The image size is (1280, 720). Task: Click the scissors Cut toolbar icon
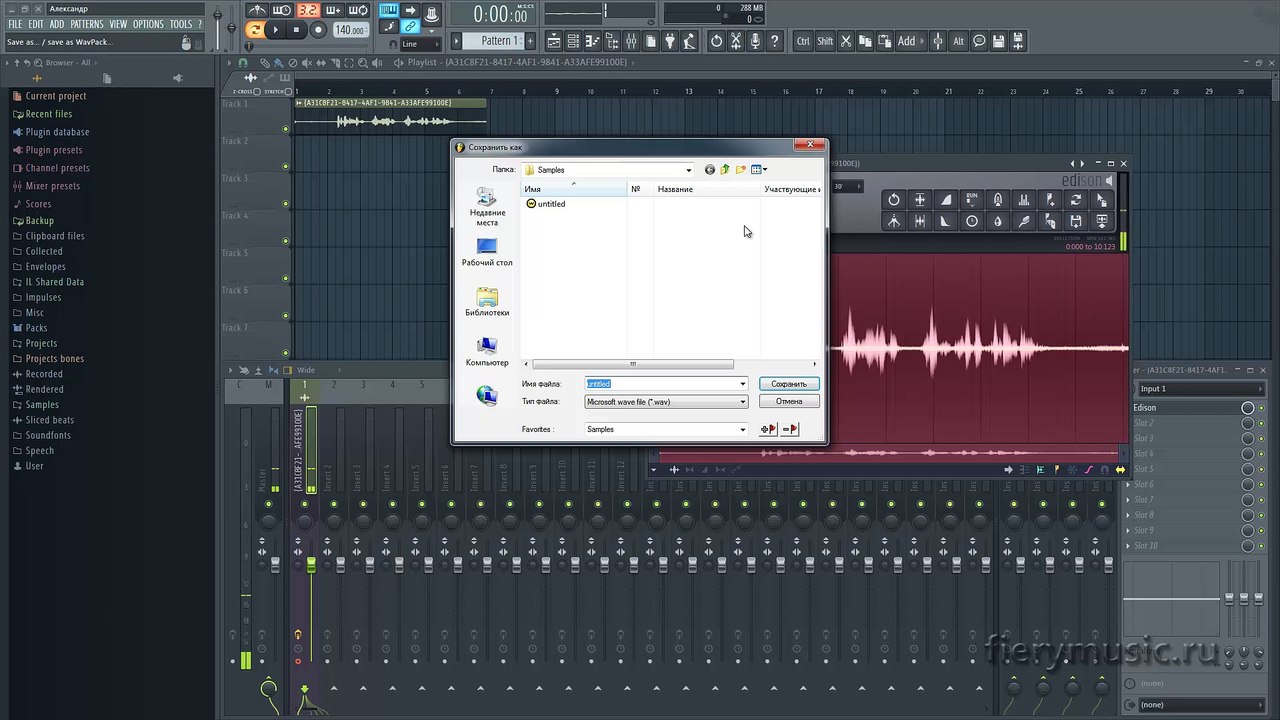tap(846, 41)
